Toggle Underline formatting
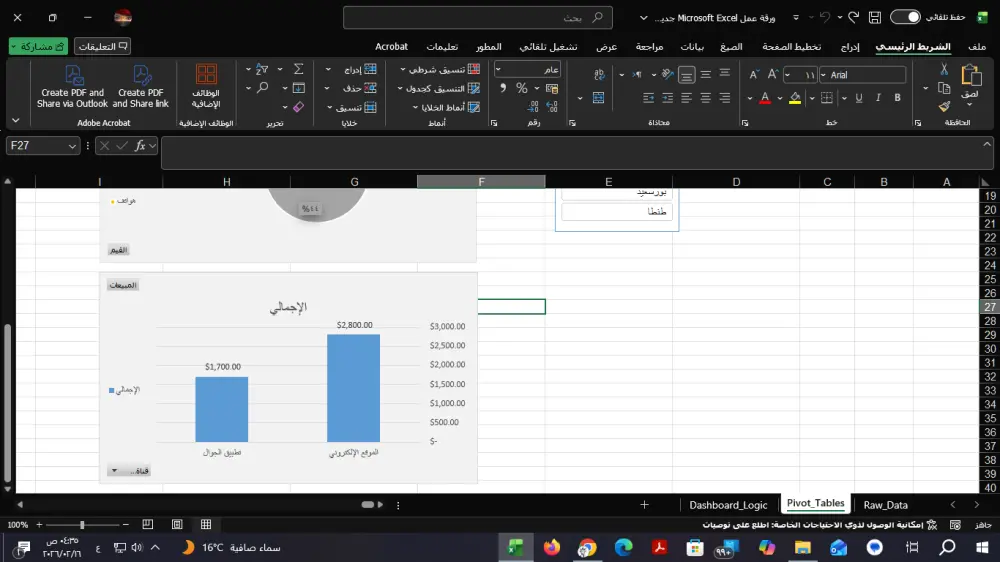This screenshot has width=1000, height=562. 859,98
